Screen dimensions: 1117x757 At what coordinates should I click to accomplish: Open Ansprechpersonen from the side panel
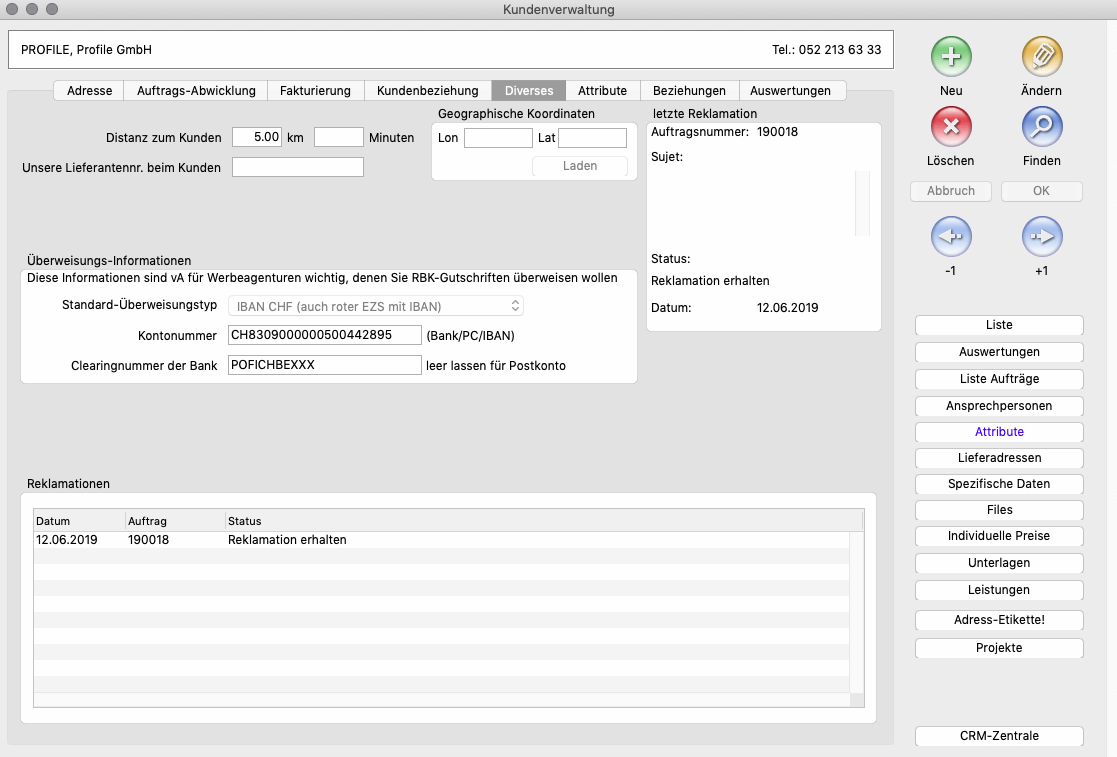[x=999, y=406]
